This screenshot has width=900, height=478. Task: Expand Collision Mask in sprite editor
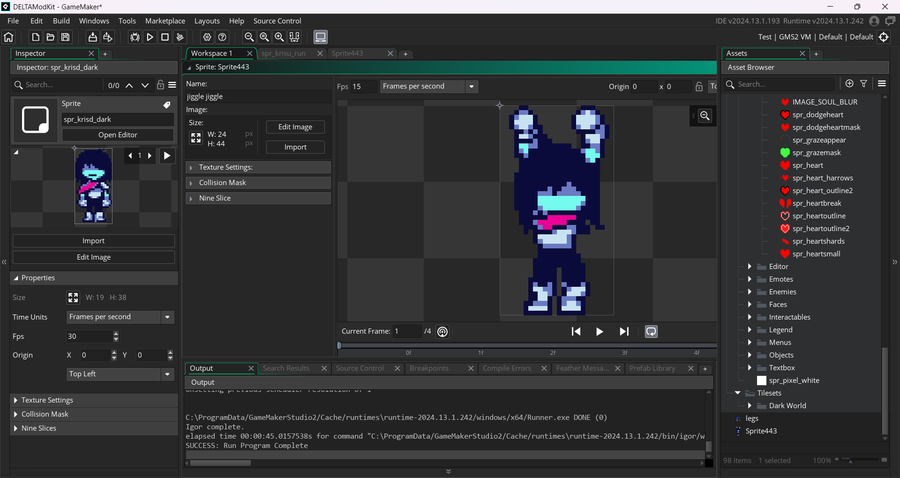click(258, 183)
